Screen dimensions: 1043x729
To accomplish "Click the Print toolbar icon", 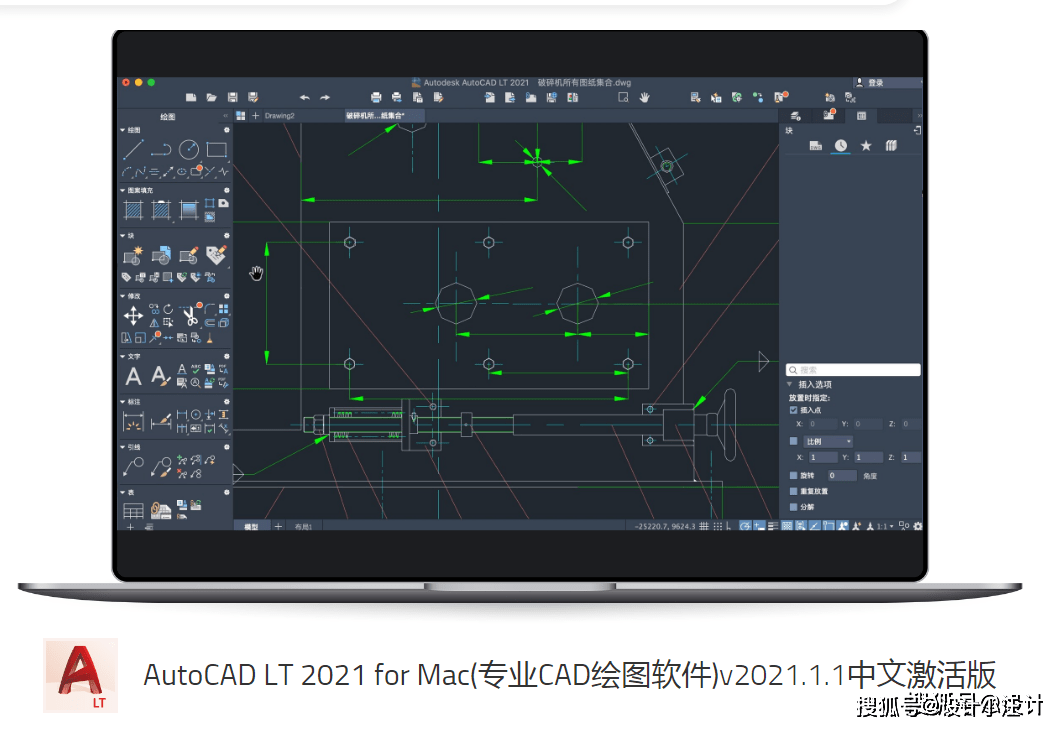I will tap(376, 97).
